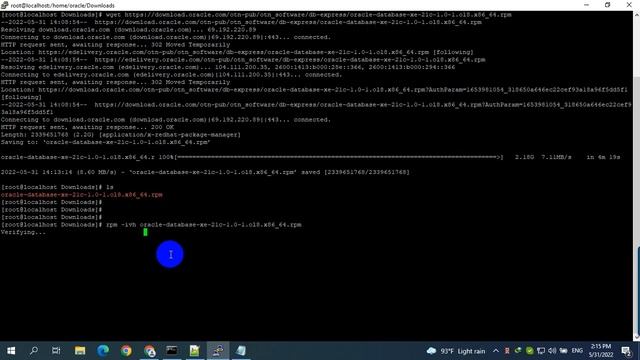The width and height of the screenshot is (640, 360).
Task: Click the 'rpm -ivh' command line
Action: pyautogui.click(x=151, y=225)
